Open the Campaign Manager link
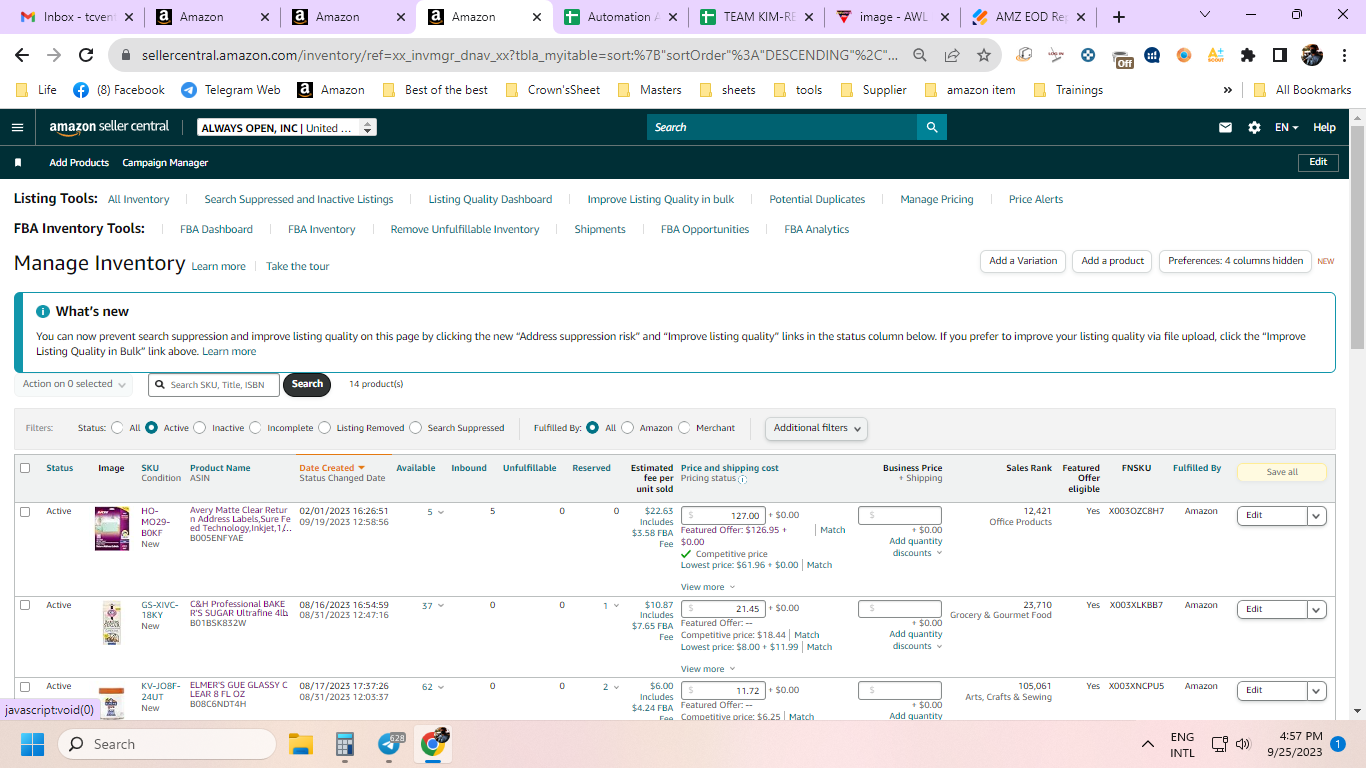Viewport: 1366px width, 768px height. point(165,162)
